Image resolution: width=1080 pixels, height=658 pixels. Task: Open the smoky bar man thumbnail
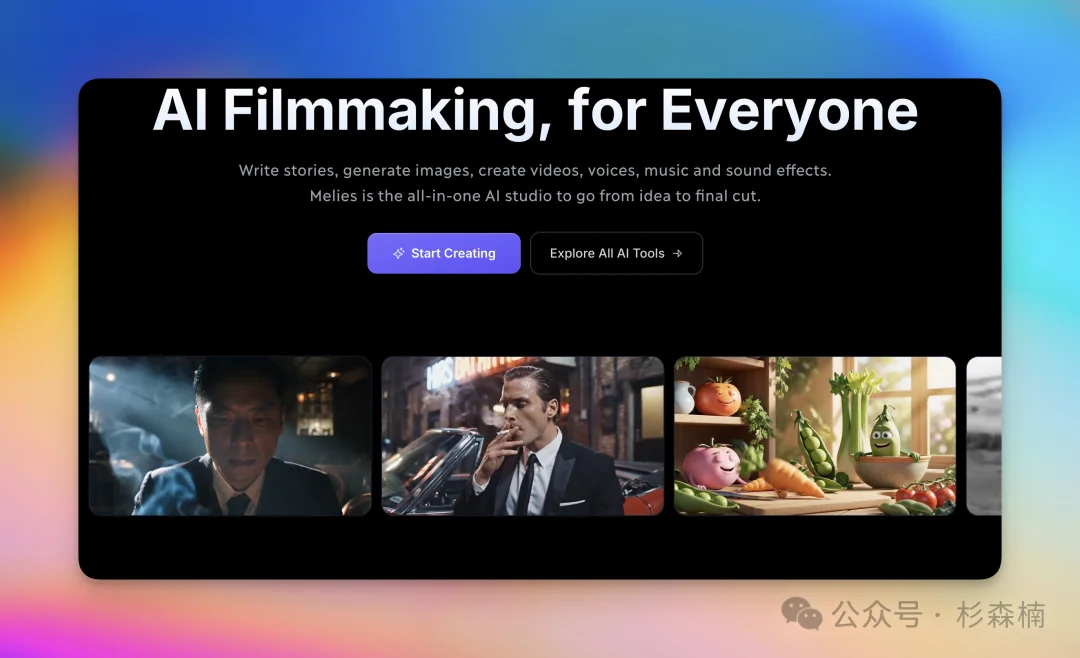[x=230, y=435]
